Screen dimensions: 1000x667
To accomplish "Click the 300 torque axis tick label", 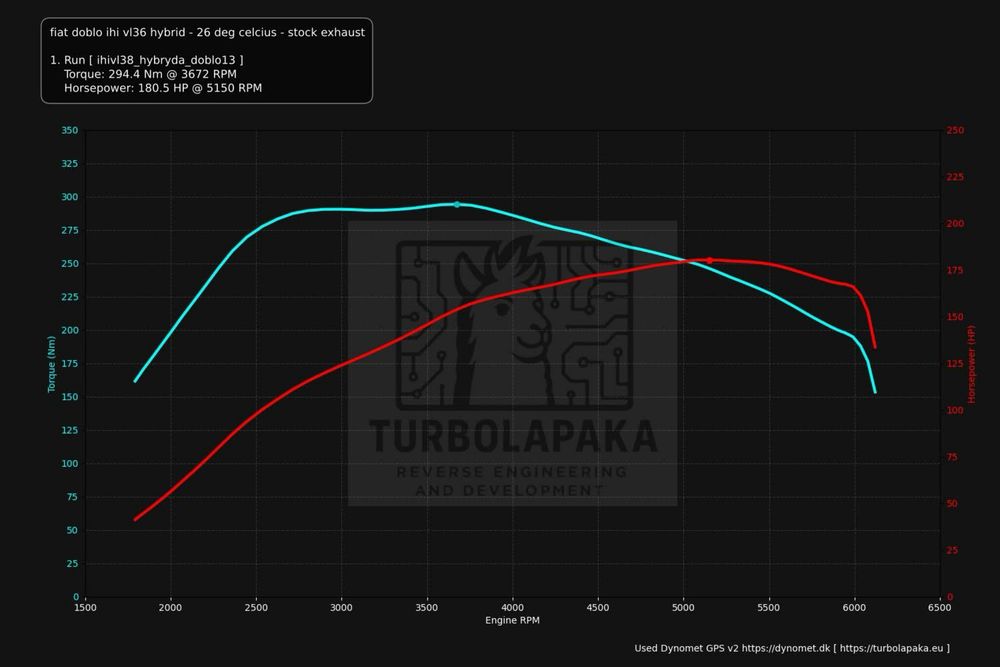I will pos(70,197).
